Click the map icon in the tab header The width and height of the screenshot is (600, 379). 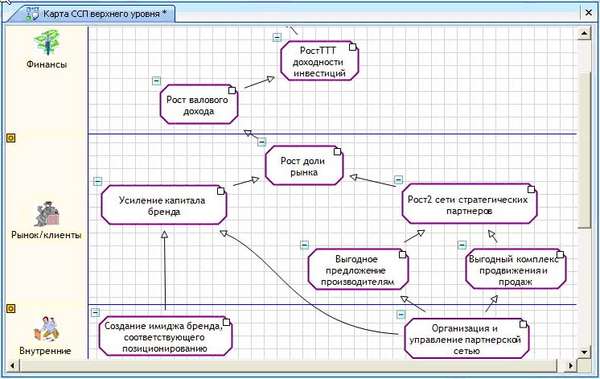(x=32, y=13)
